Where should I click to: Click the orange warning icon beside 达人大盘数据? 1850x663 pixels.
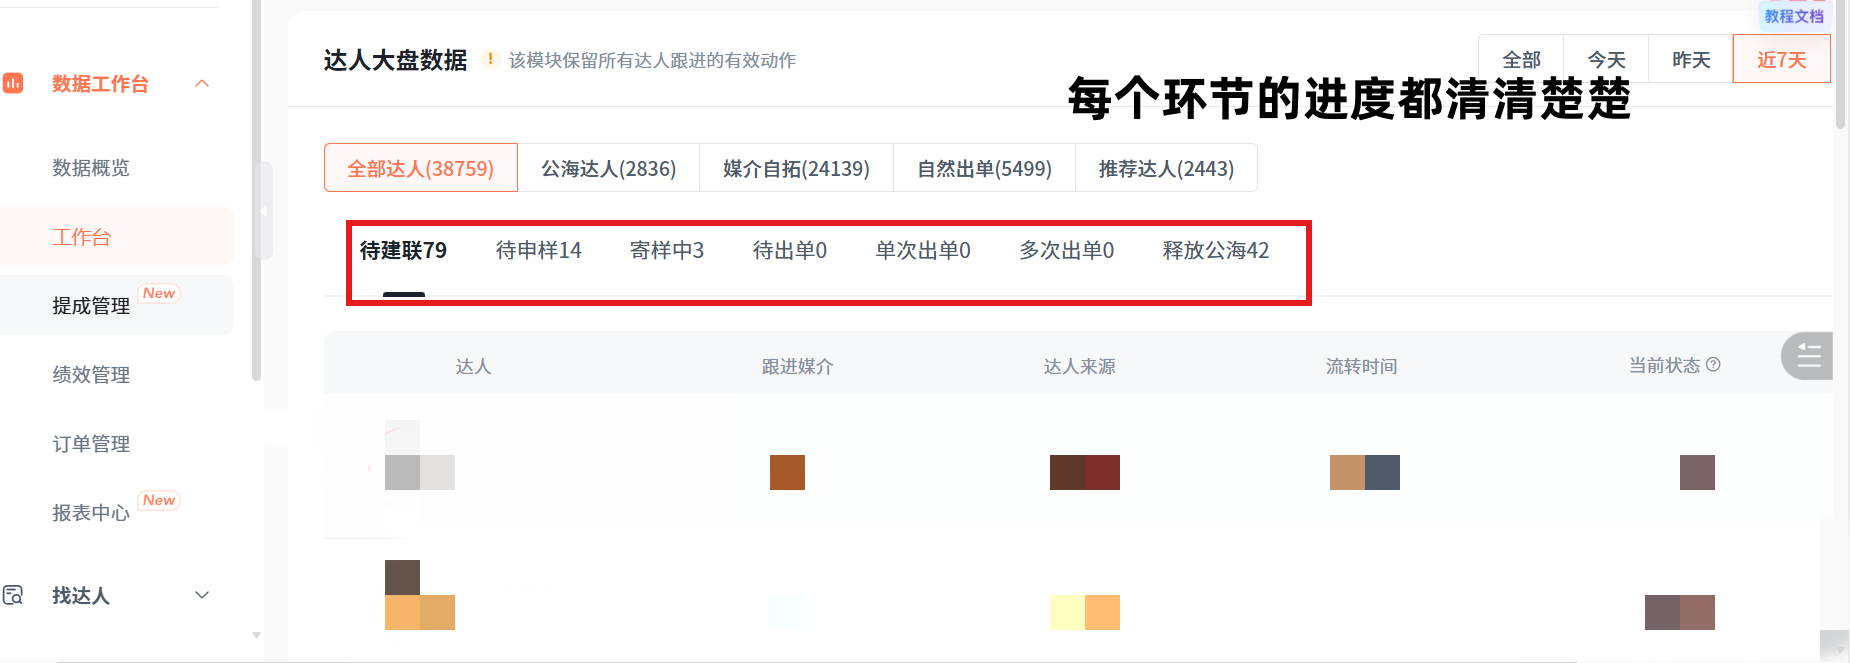[x=490, y=59]
